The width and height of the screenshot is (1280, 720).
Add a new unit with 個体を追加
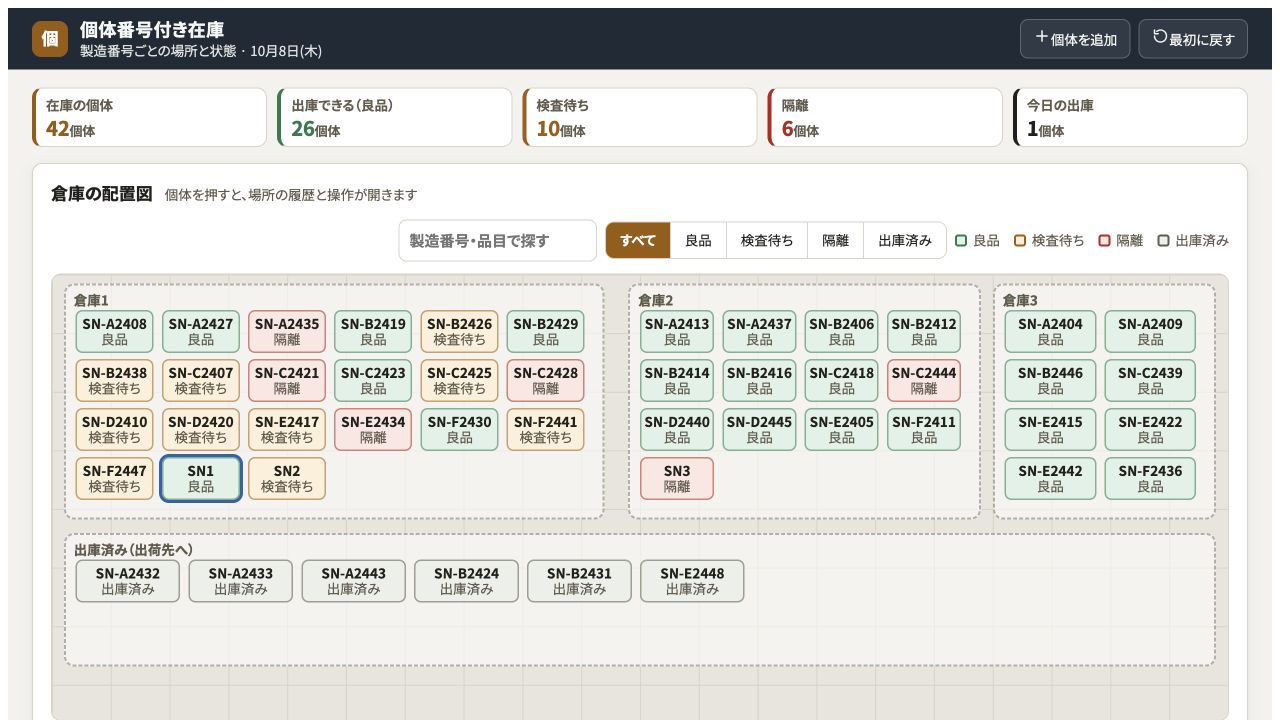click(x=1075, y=39)
